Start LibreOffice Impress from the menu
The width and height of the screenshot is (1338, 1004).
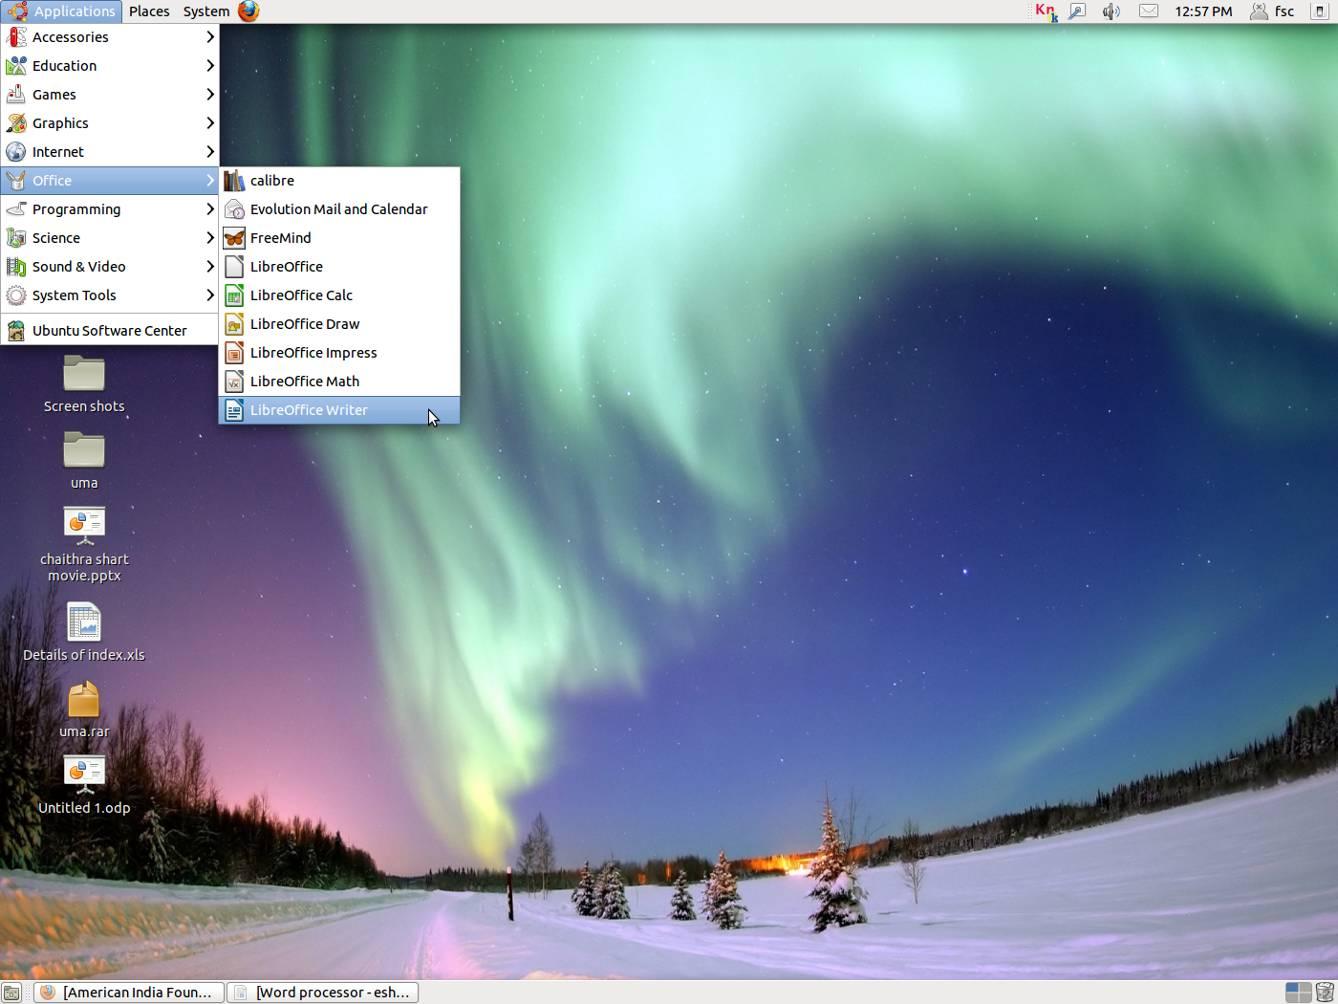312,352
